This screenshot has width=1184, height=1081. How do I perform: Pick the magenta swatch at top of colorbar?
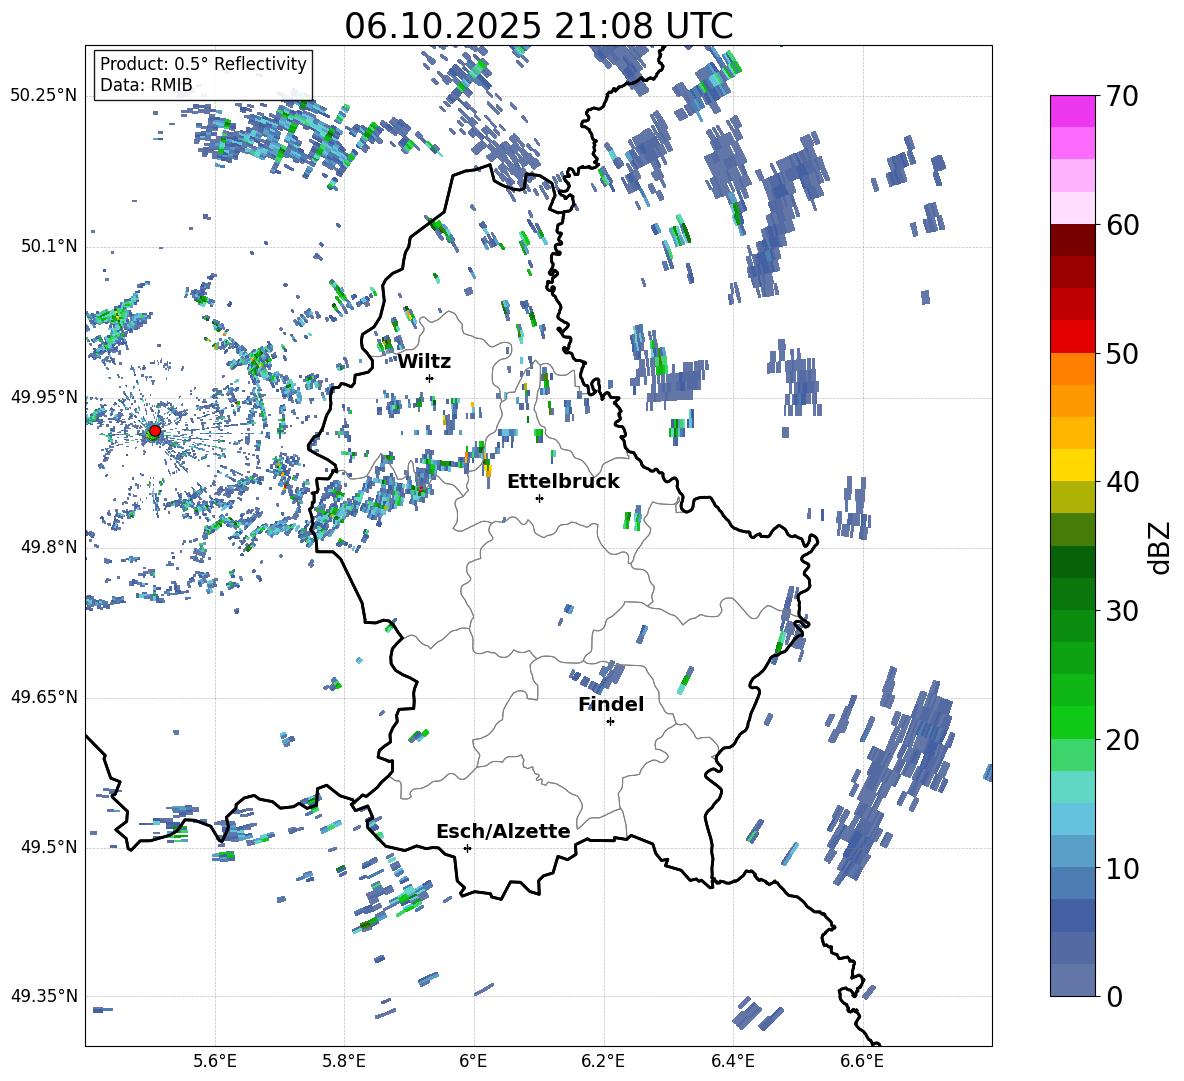click(1072, 111)
